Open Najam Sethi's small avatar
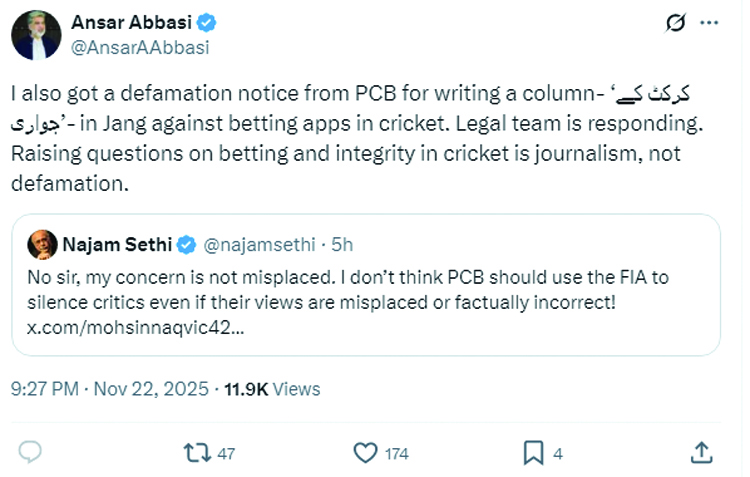Screen dimensions: 750x477 (42, 245)
